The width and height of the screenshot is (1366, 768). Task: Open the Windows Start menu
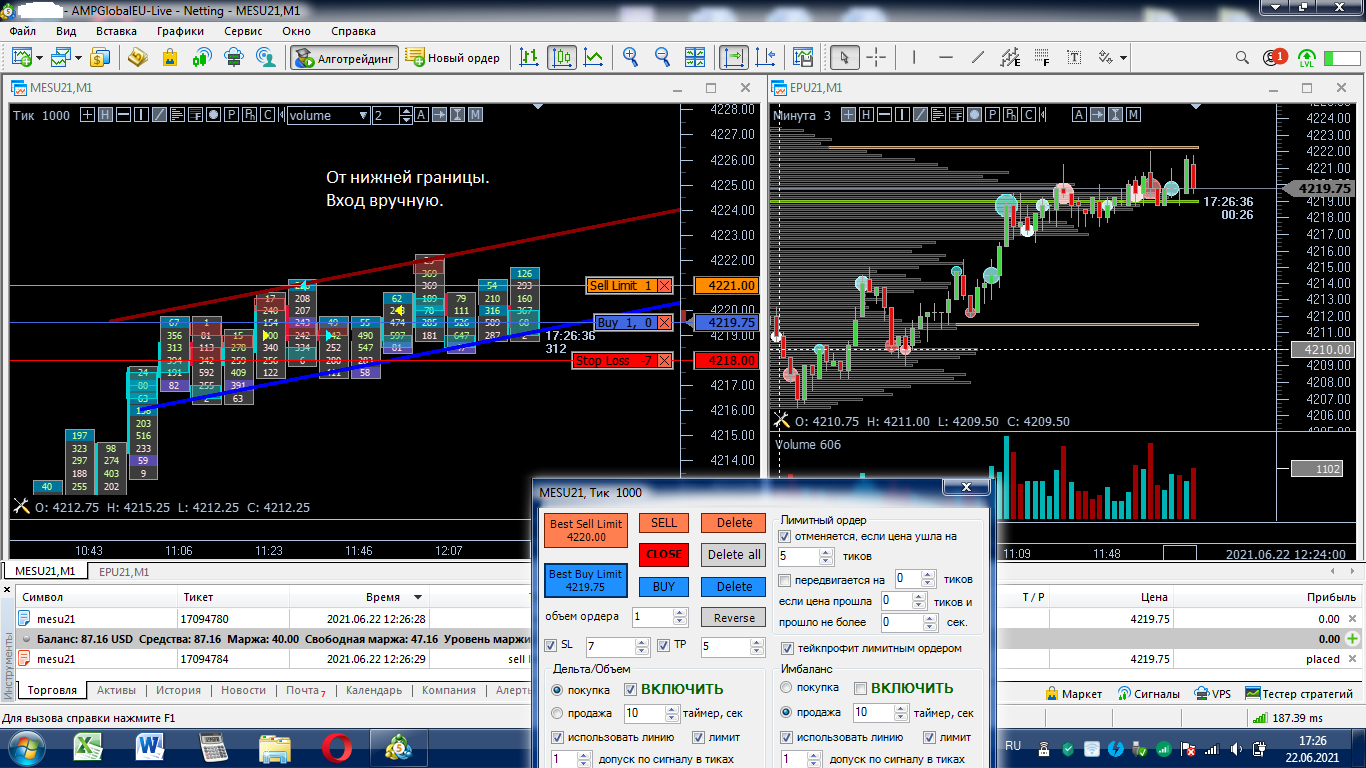click(x=24, y=746)
